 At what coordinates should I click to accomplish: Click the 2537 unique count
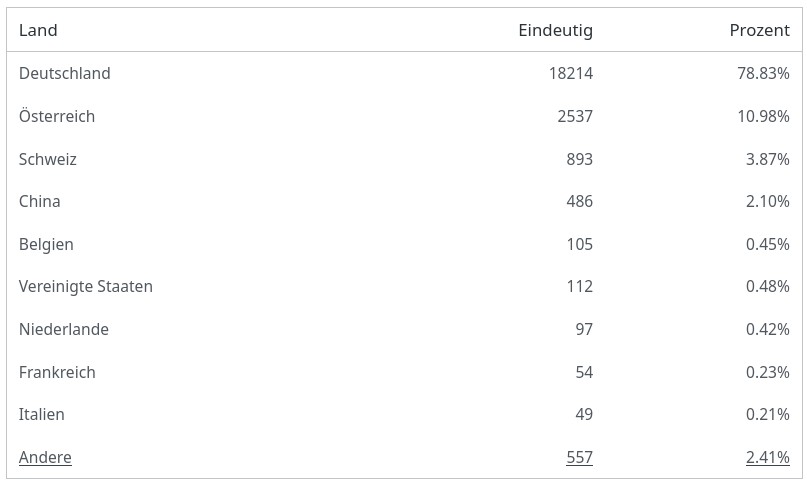pos(575,116)
